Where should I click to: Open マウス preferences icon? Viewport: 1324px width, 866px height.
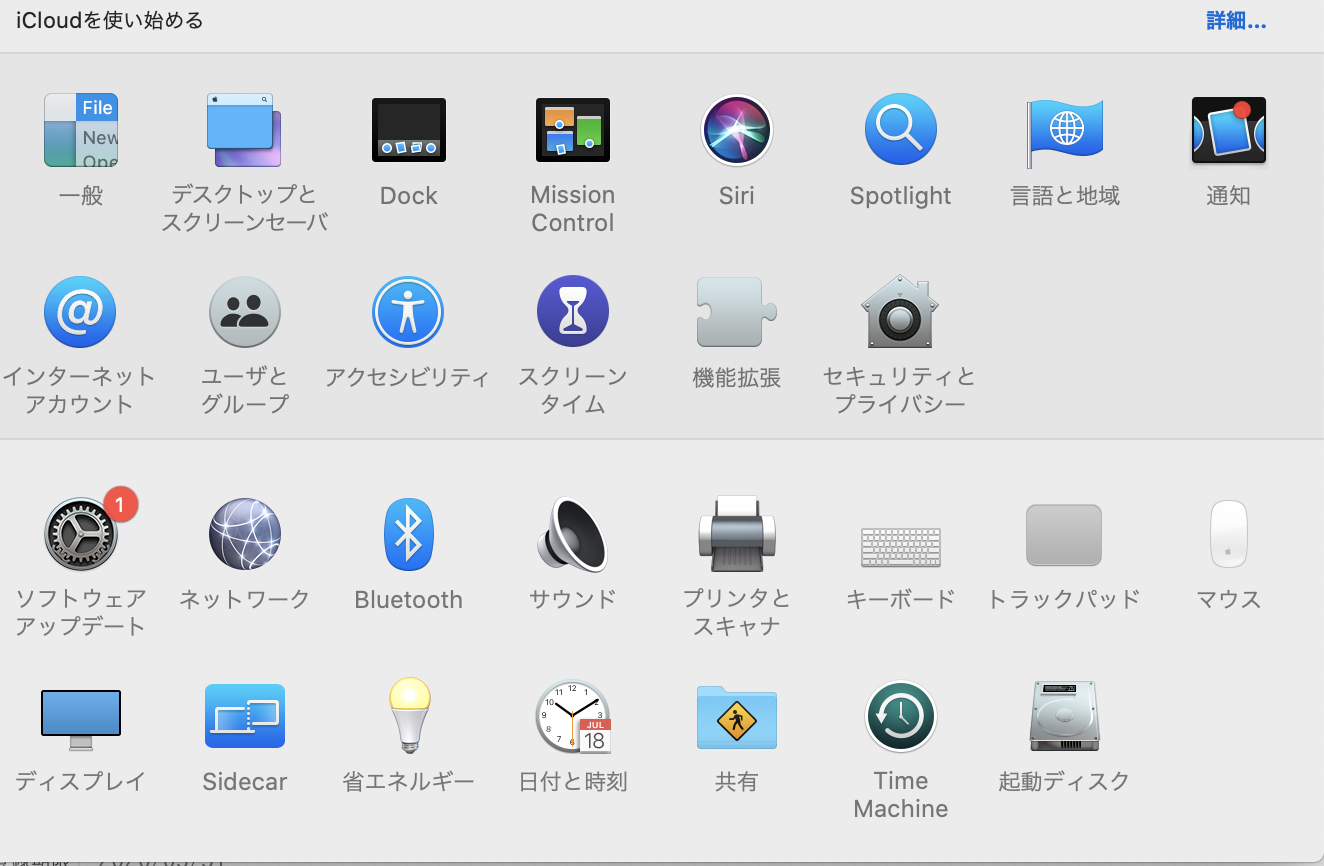1229,534
